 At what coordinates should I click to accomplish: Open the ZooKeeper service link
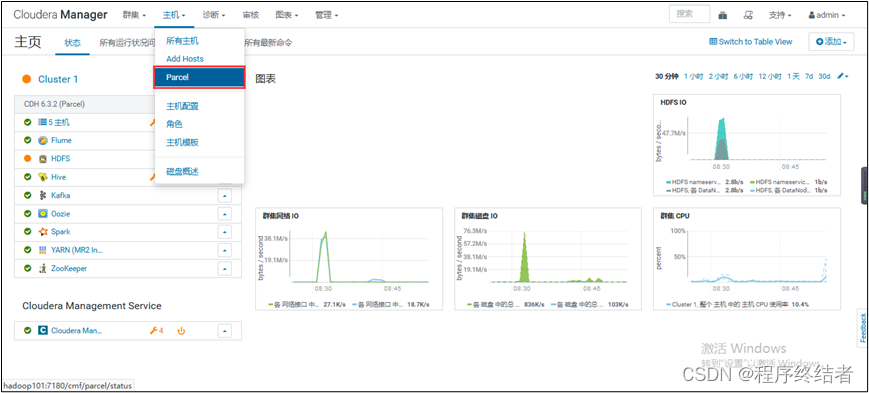pyautogui.click(x=69, y=269)
